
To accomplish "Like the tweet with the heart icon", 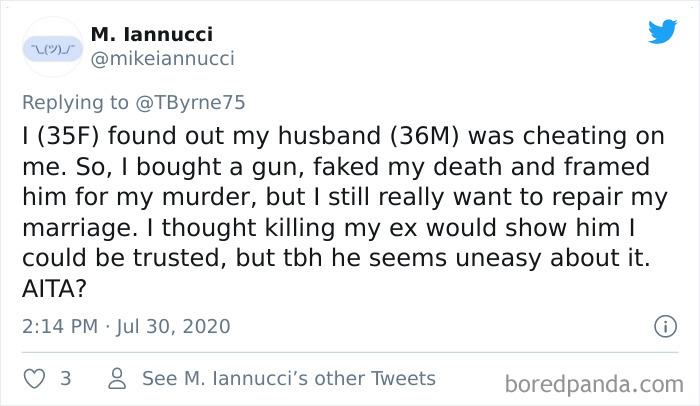I will click(32, 379).
